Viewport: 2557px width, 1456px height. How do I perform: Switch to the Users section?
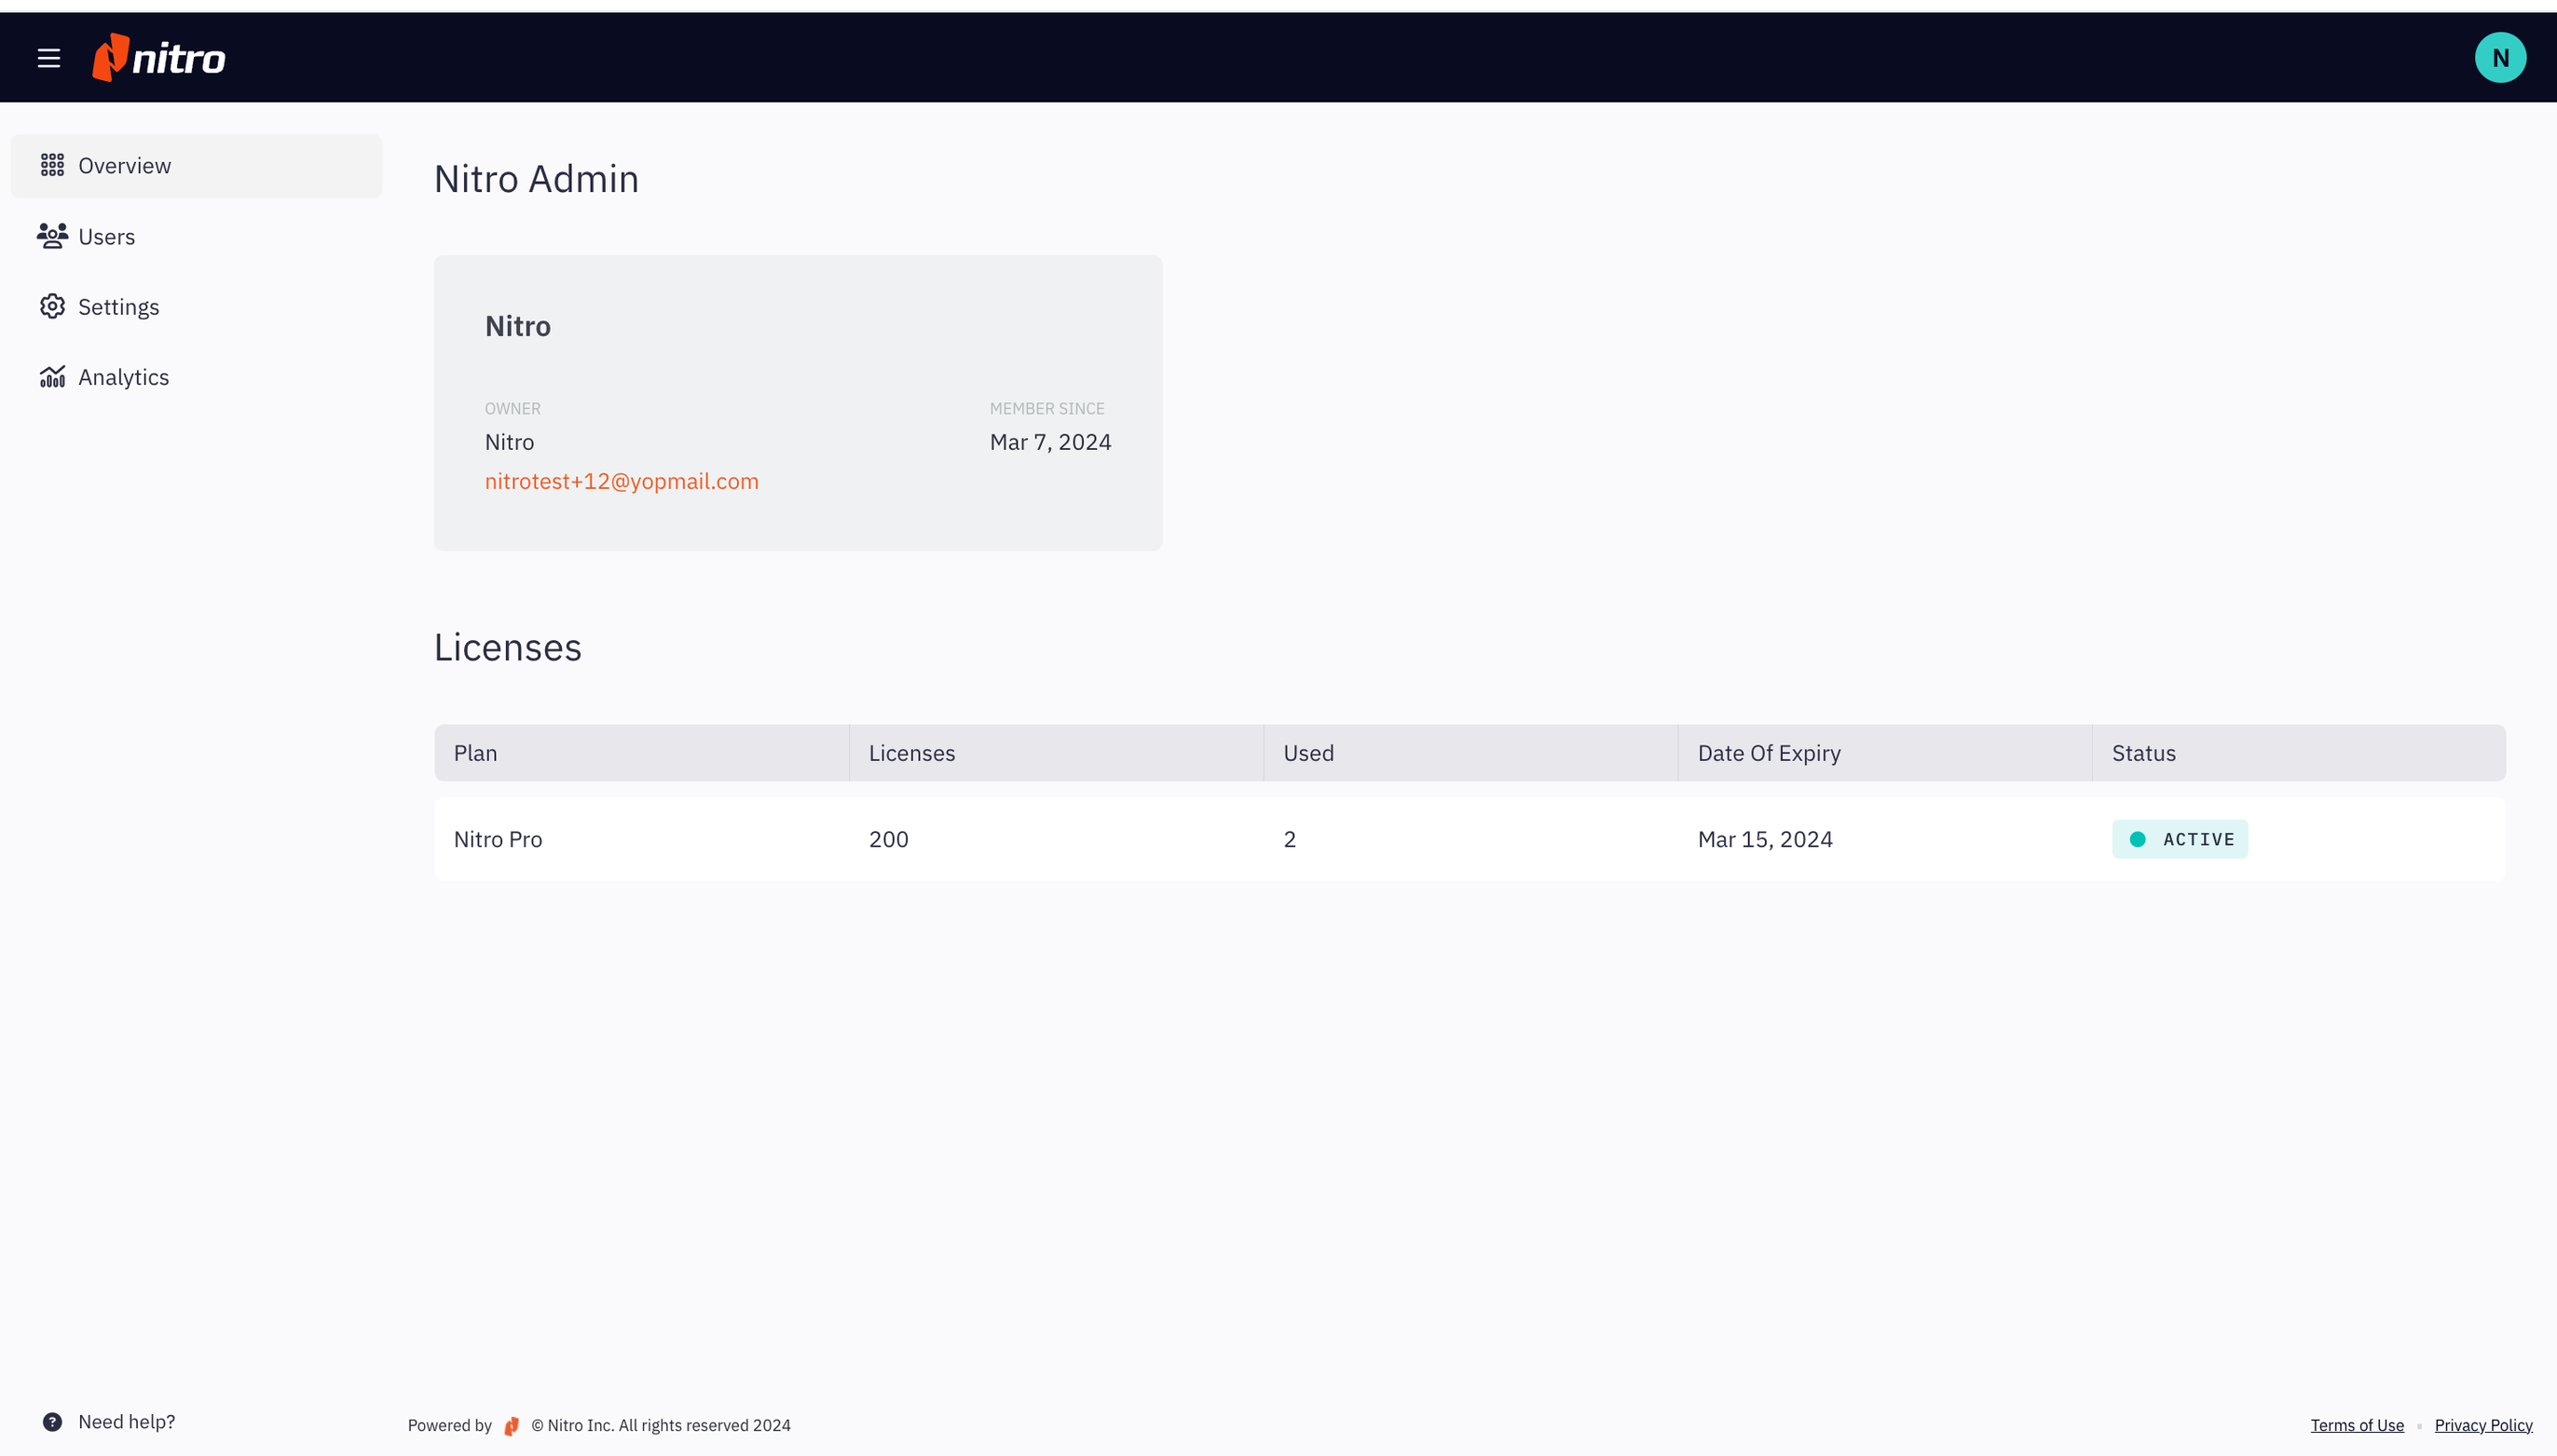pyautogui.click(x=107, y=236)
